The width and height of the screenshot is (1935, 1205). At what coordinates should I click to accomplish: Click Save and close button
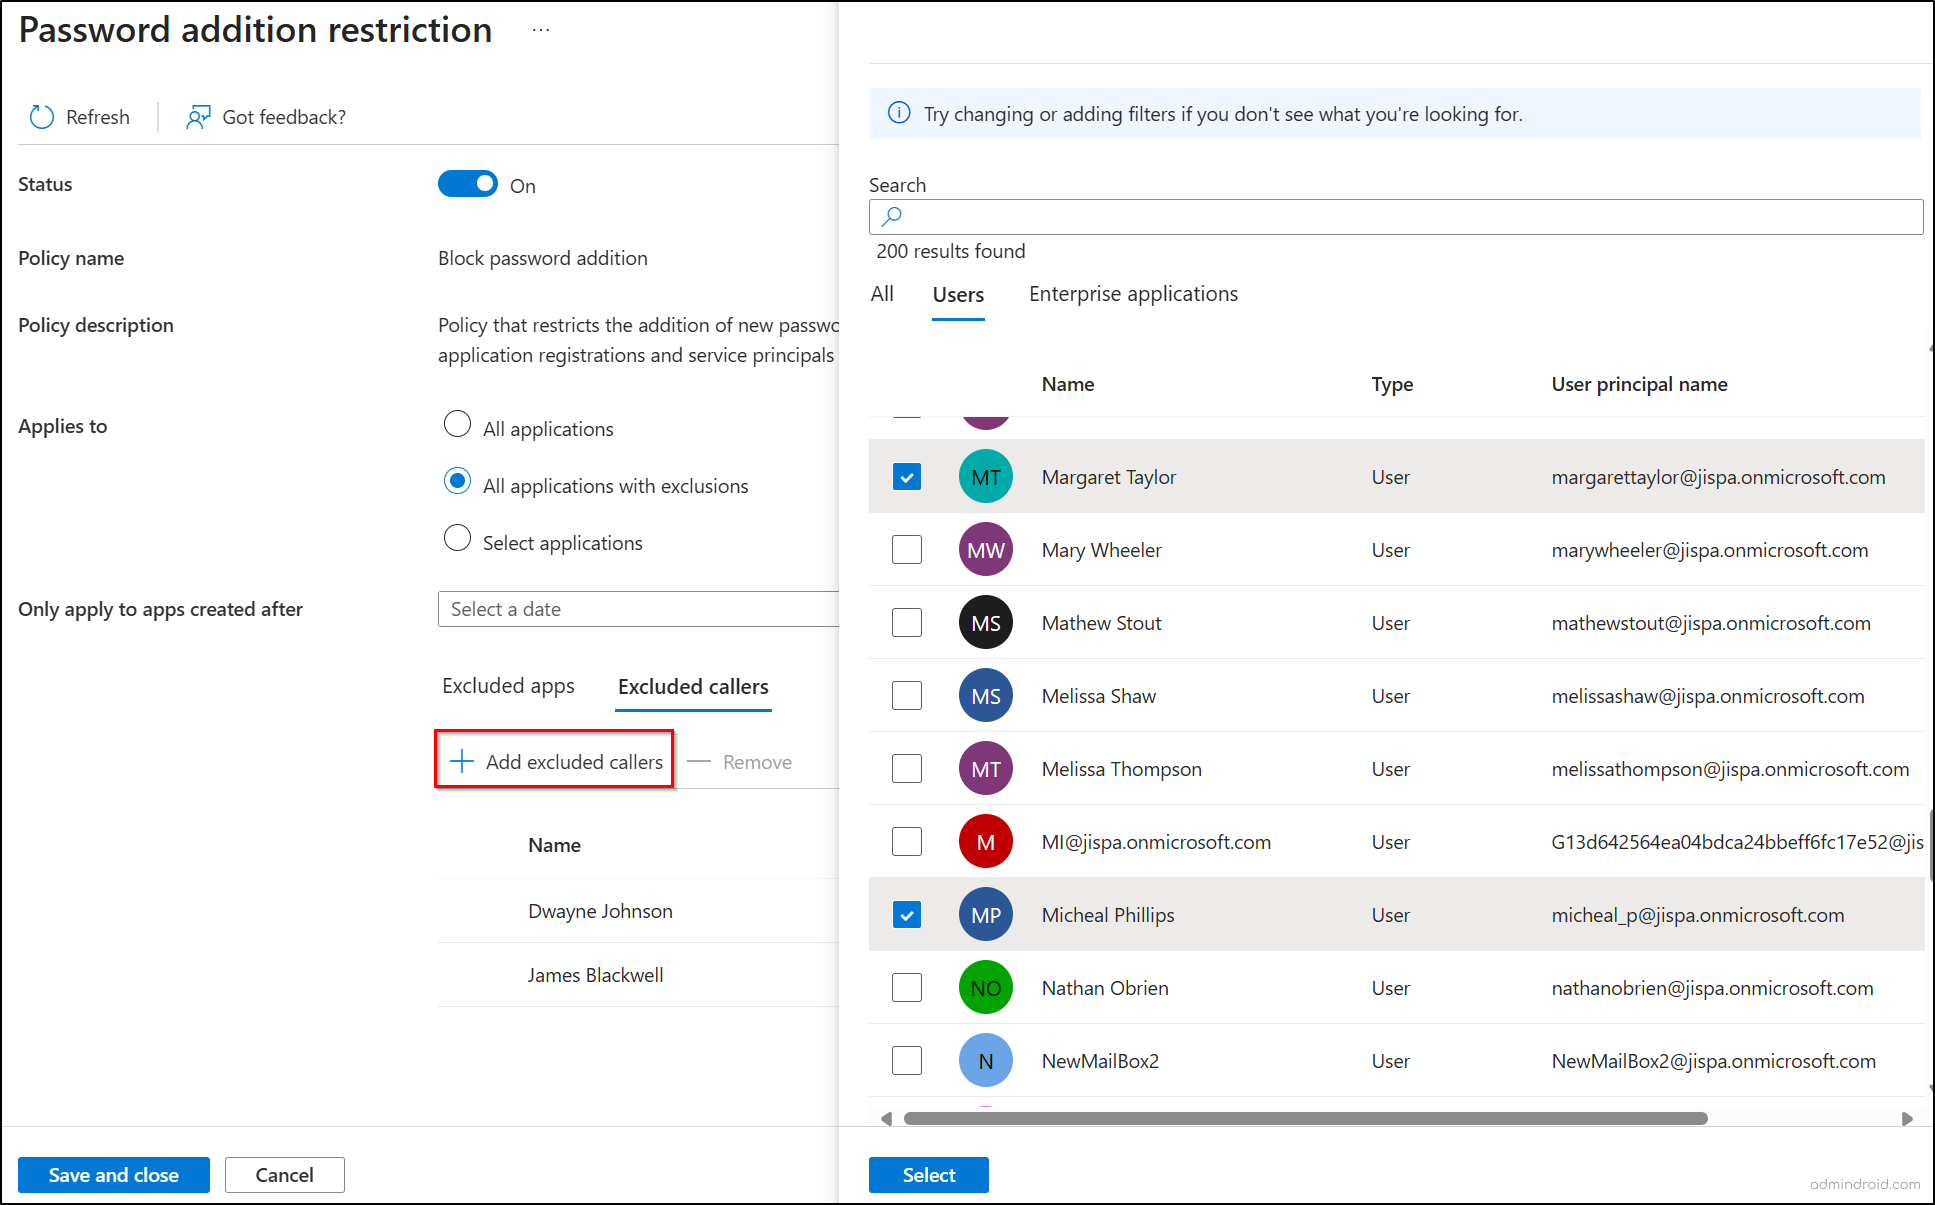click(x=114, y=1175)
